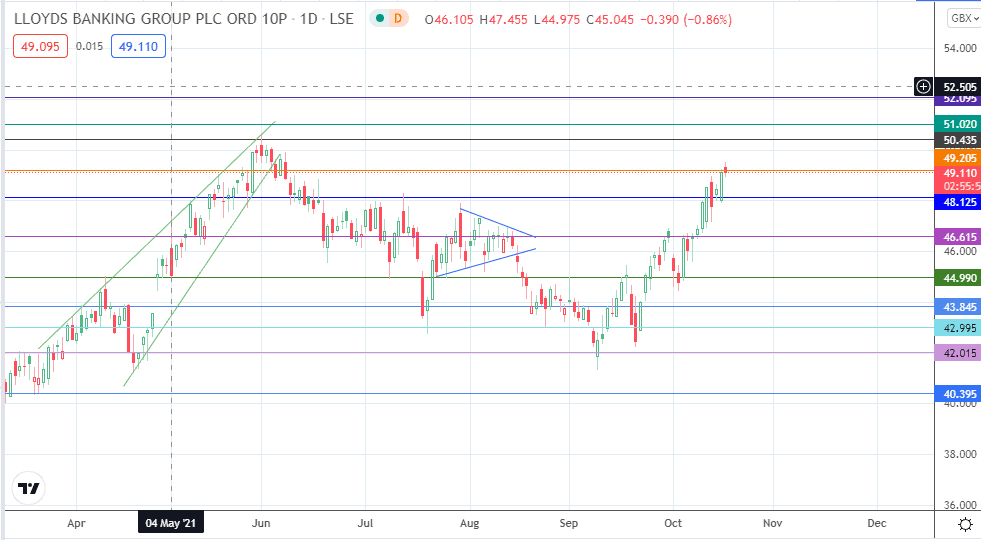The height and width of the screenshot is (540, 981).
Task: Click the blue 49.110 buy price button
Action: tap(138, 46)
